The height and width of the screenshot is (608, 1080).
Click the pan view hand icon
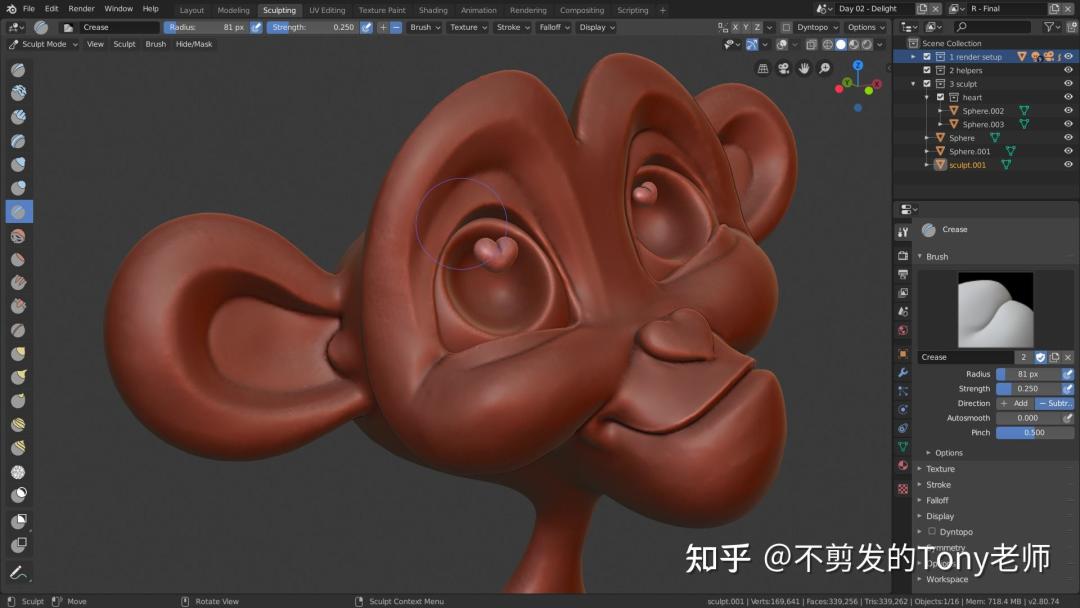point(804,68)
